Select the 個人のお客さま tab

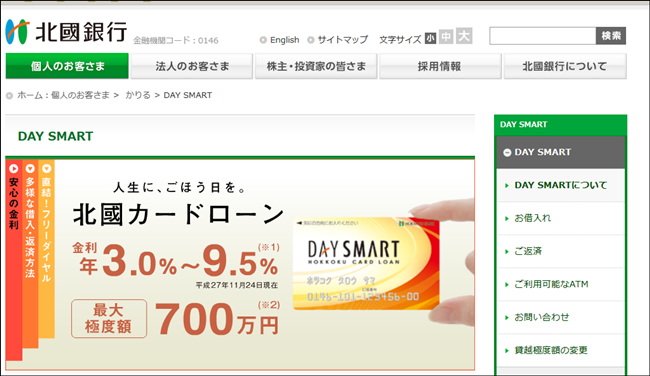pyautogui.click(x=67, y=66)
